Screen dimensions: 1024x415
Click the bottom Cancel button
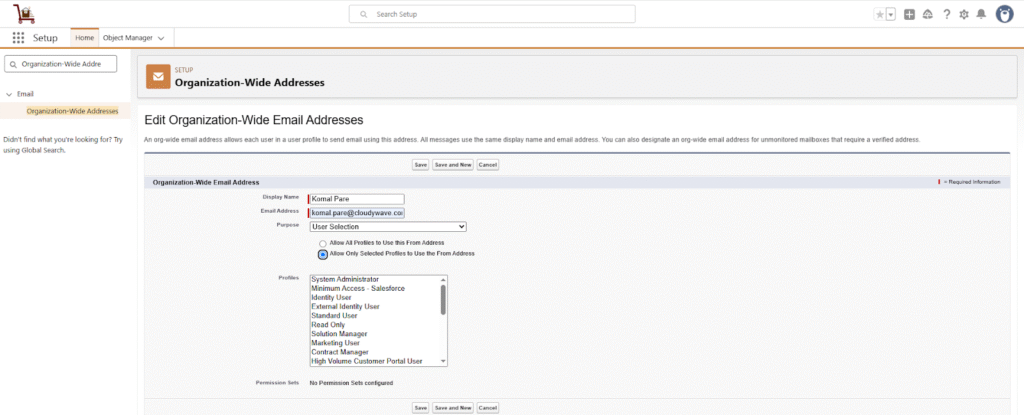(488, 408)
